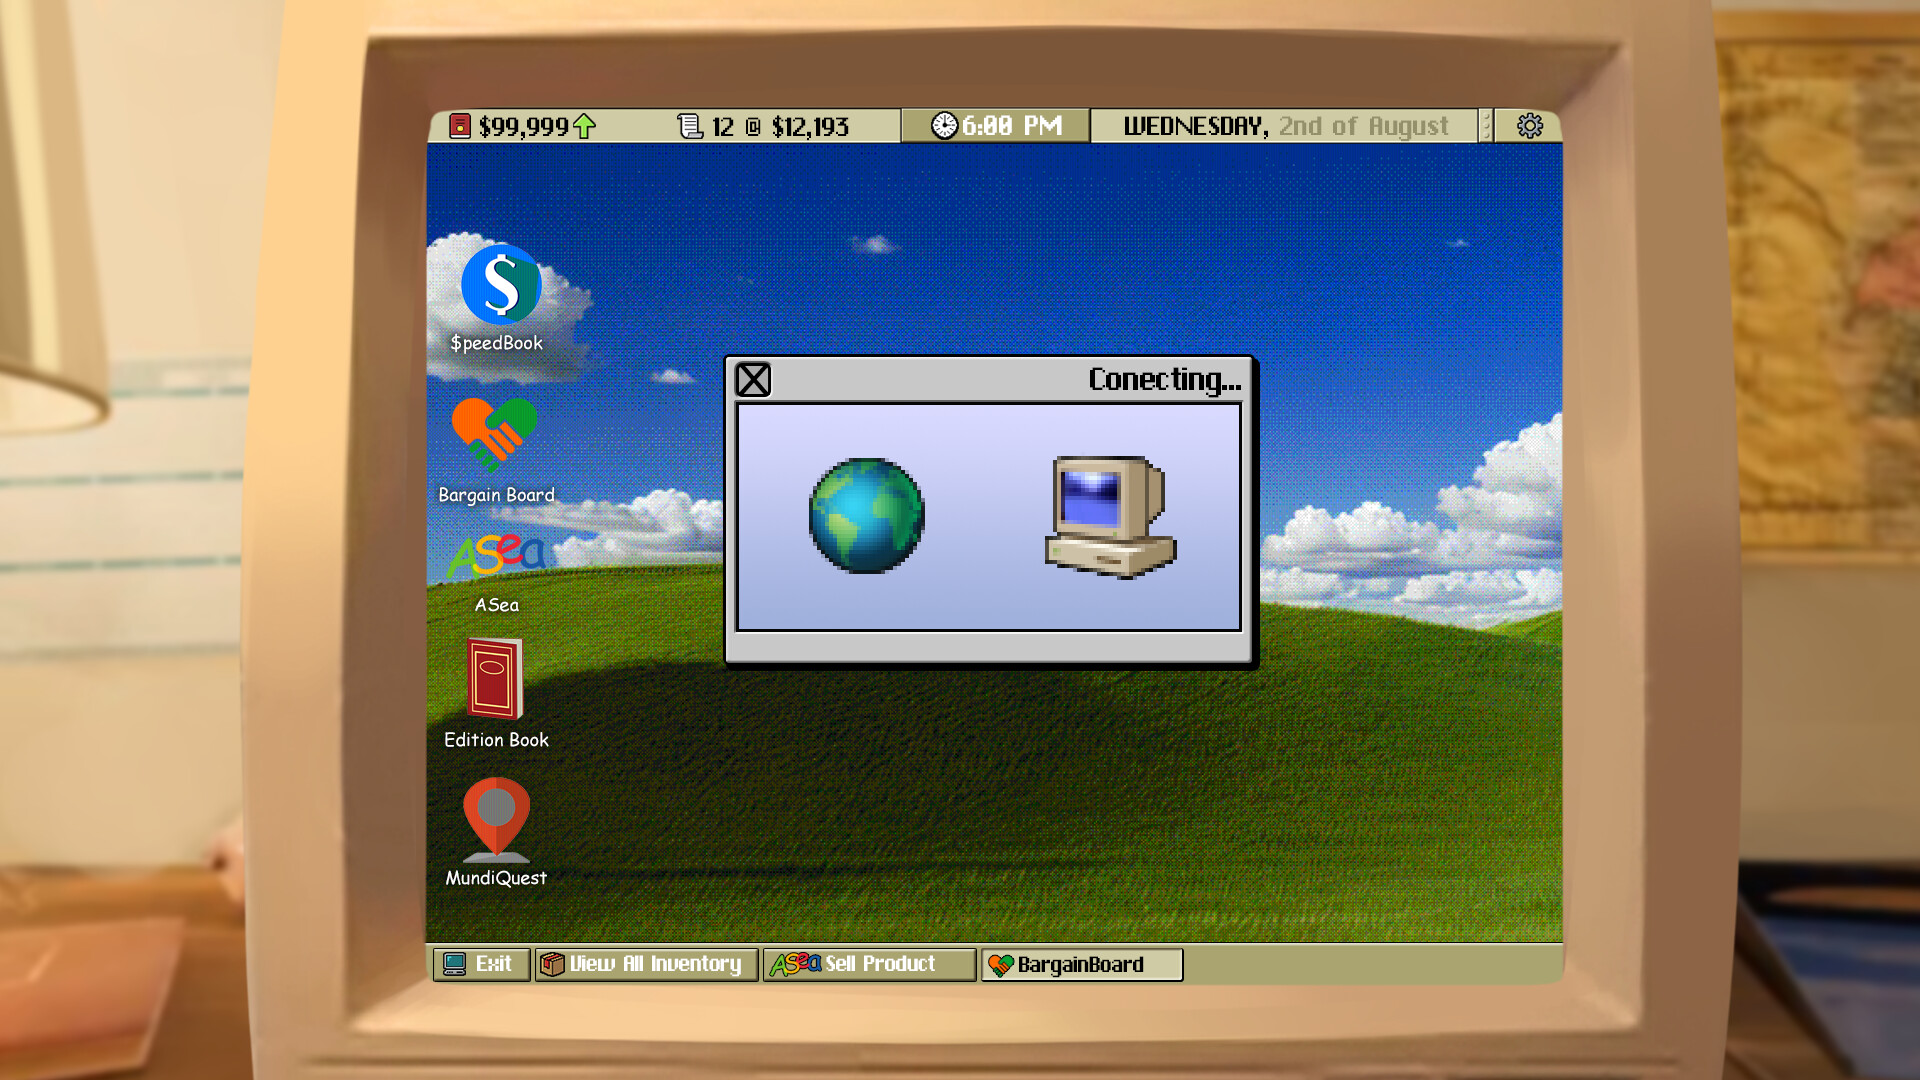Switch to the BargainBoard taskbar entry

[x=1080, y=963]
